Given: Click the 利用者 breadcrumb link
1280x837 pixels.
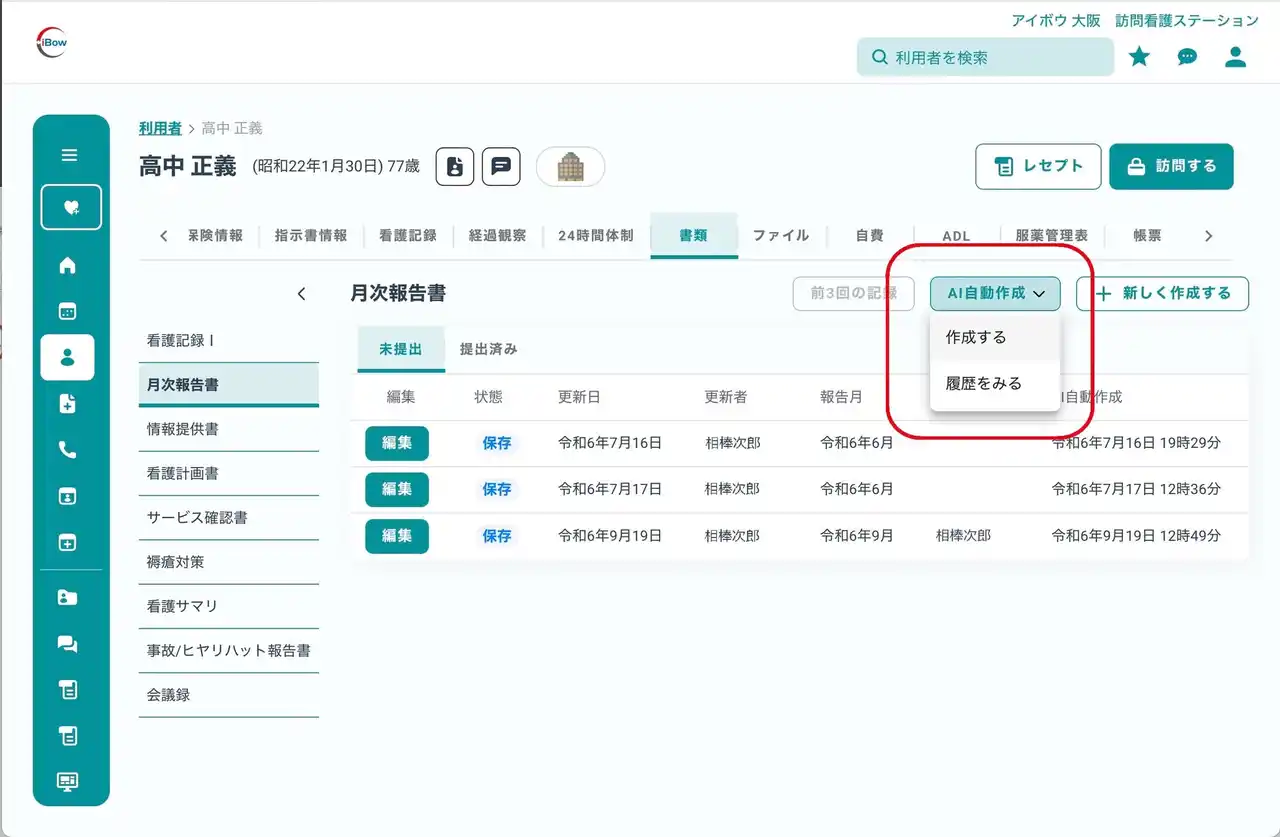Looking at the screenshot, I should tap(160, 128).
